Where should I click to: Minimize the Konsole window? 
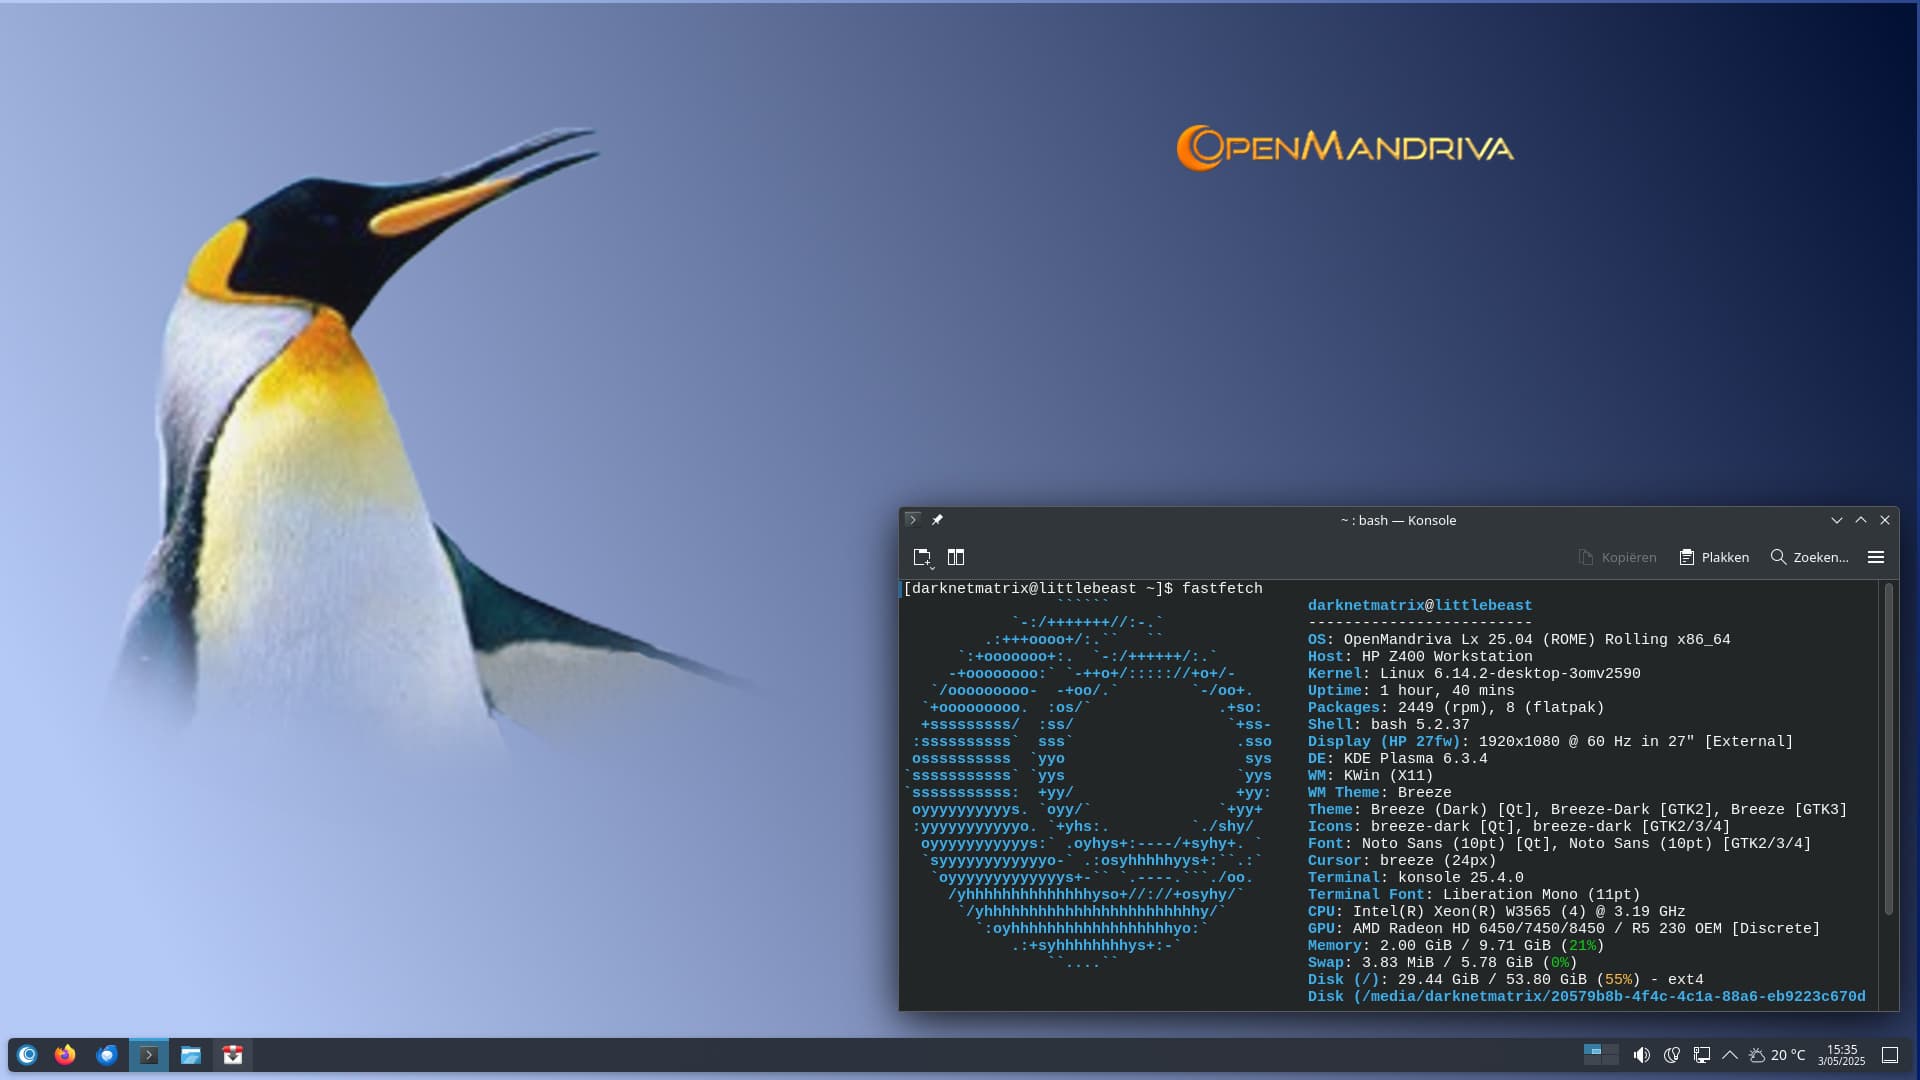[1837, 520]
